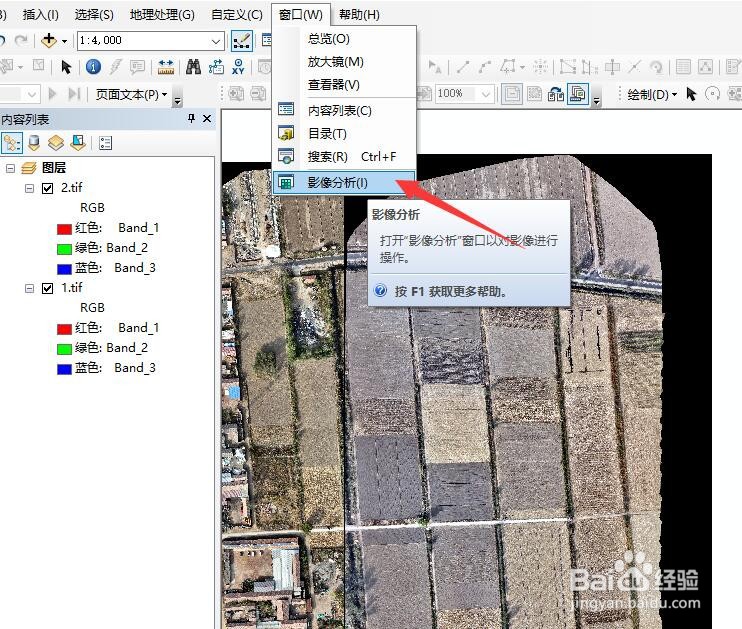The image size is (742, 629).
Task: Select the arrow in the Draw toolbar
Action: coord(691,94)
